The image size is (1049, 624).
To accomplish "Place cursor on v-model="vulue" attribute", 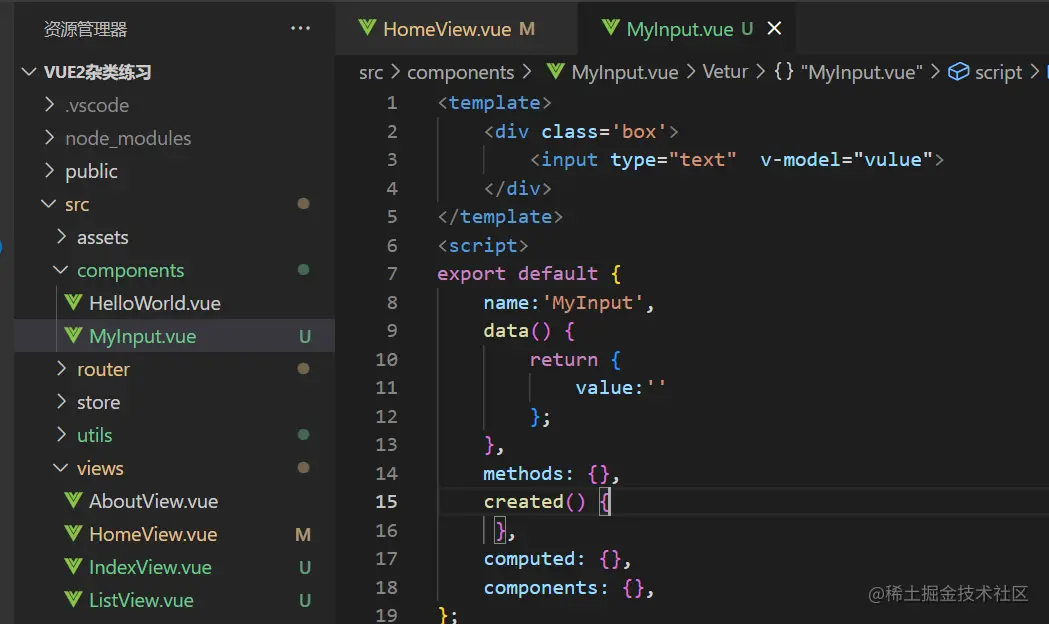I will pos(846,160).
